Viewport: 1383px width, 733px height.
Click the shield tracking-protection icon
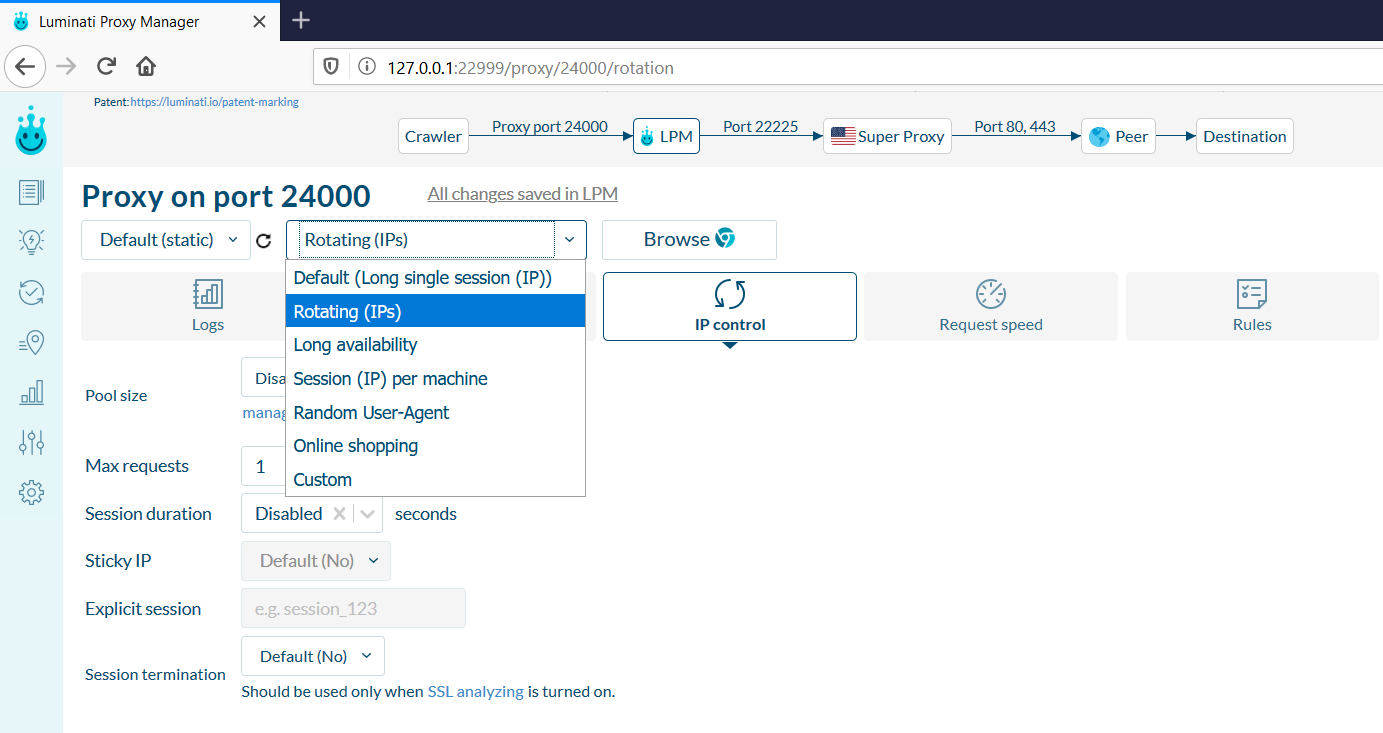(331, 67)
